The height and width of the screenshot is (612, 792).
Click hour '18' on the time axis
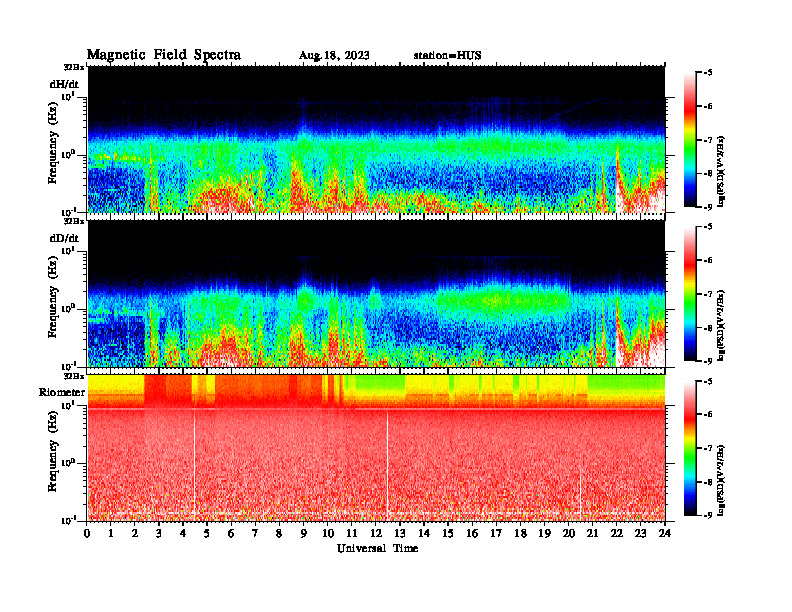[x=520, y=533]
